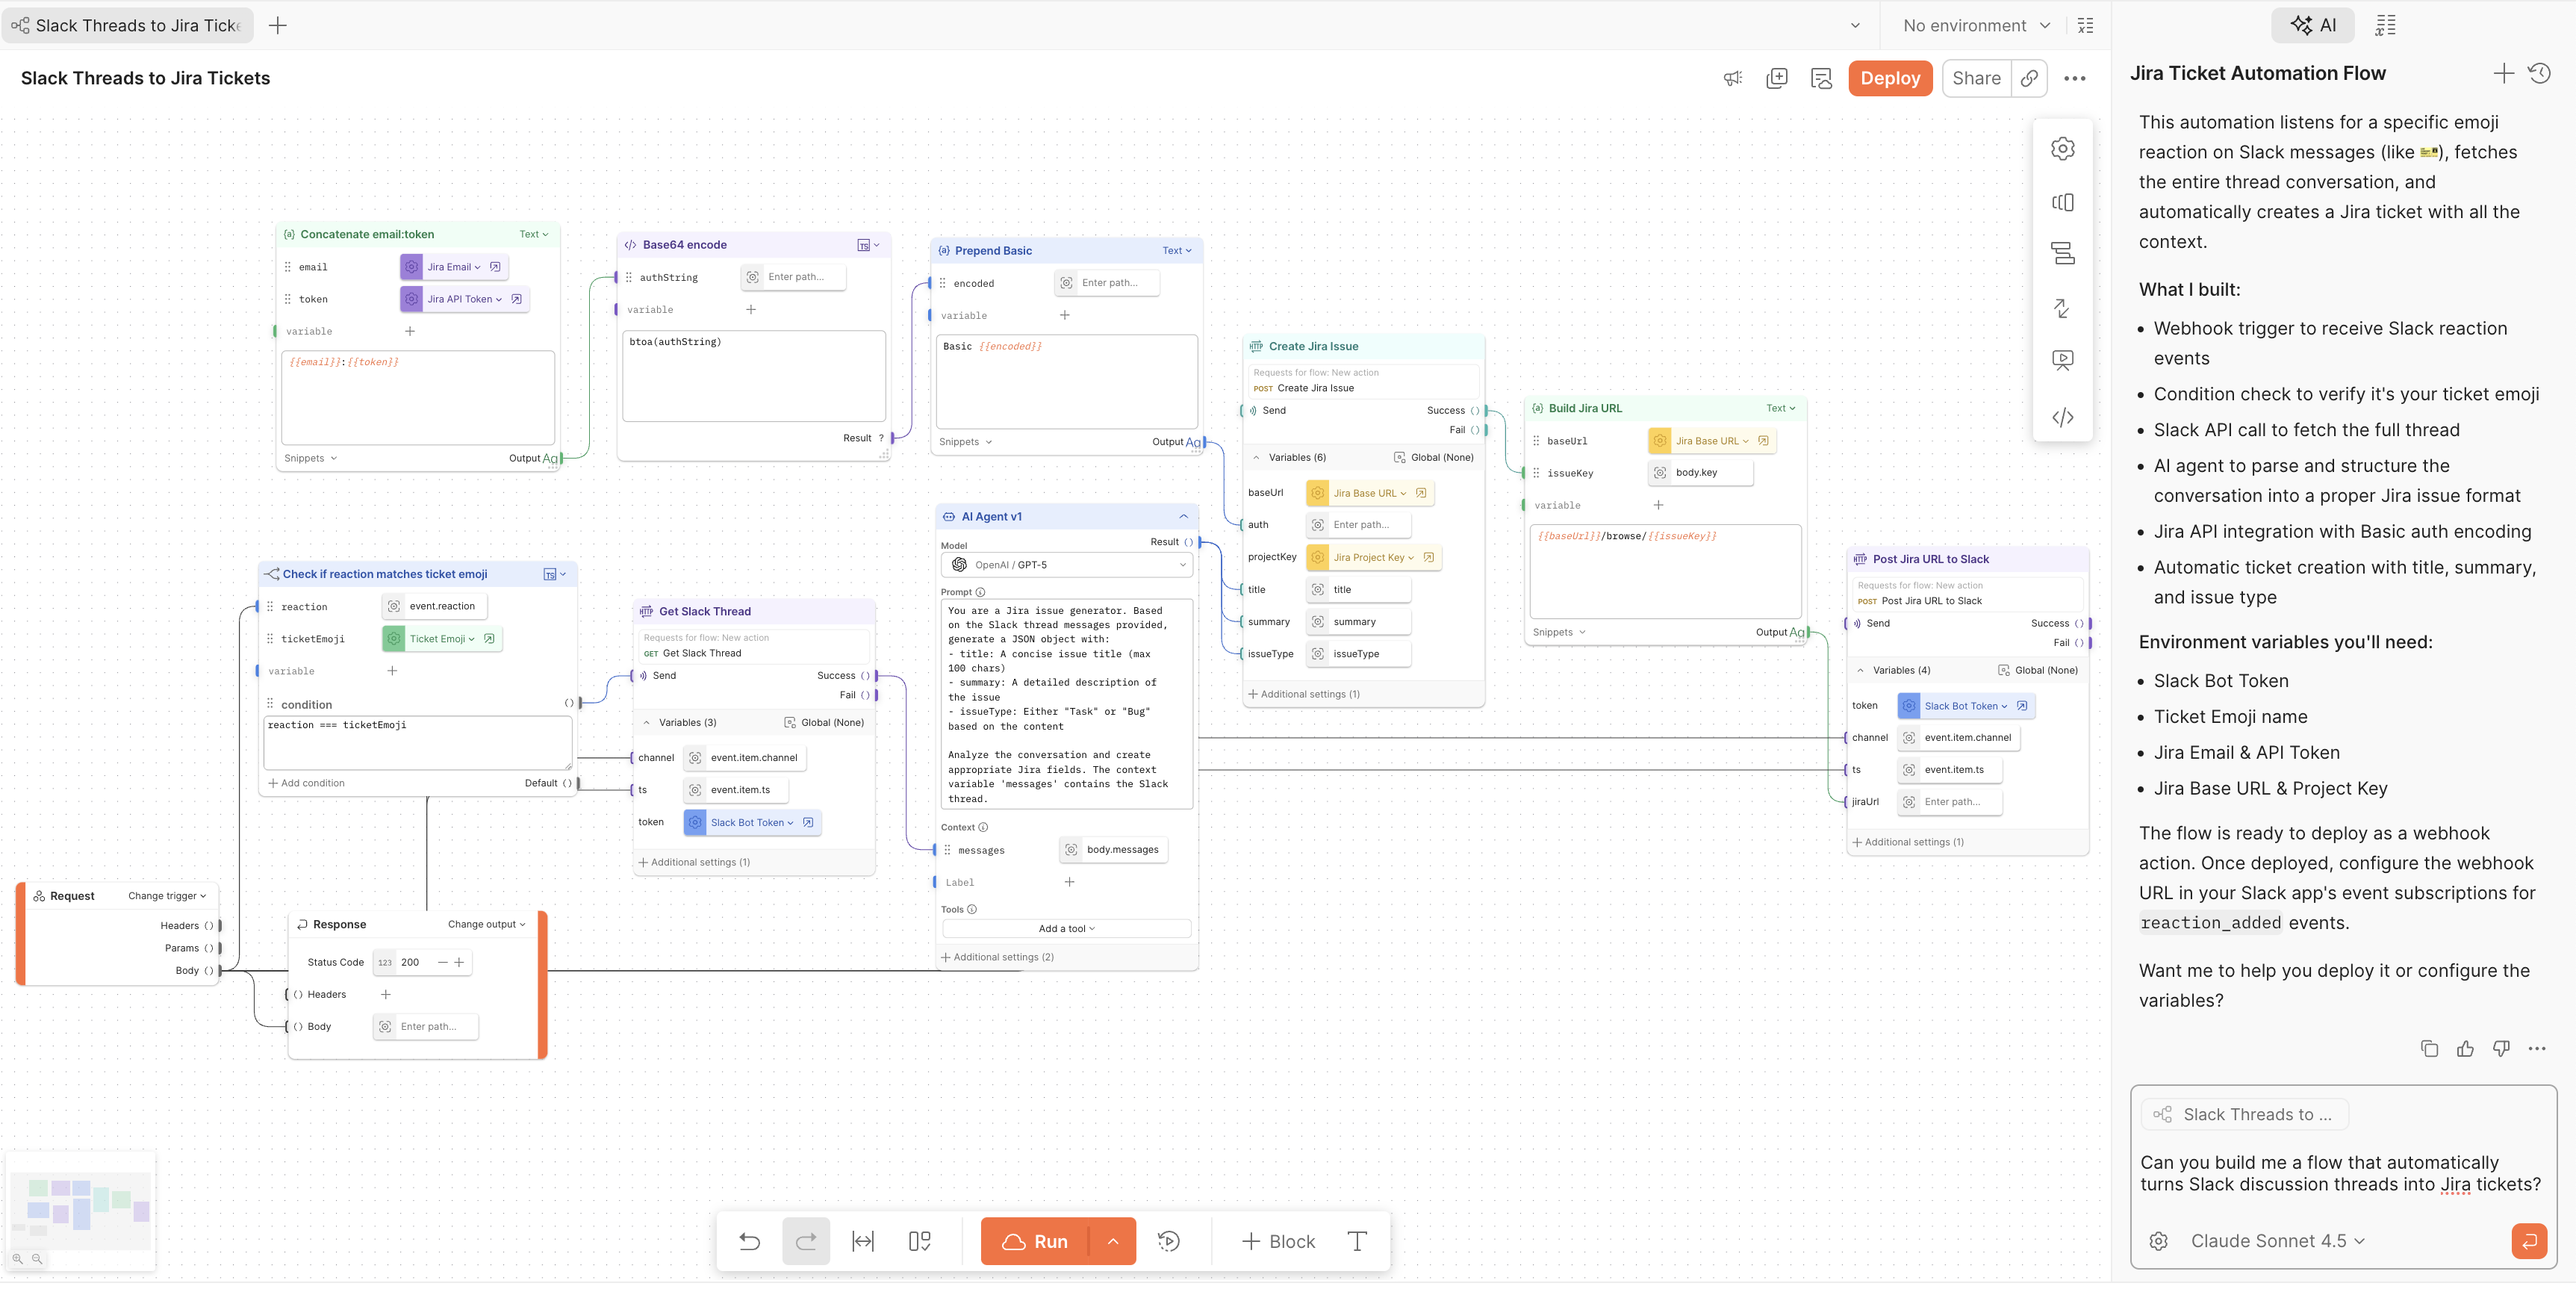
Task: Open the code view from the right sidebar
Action: point(2063,417)
